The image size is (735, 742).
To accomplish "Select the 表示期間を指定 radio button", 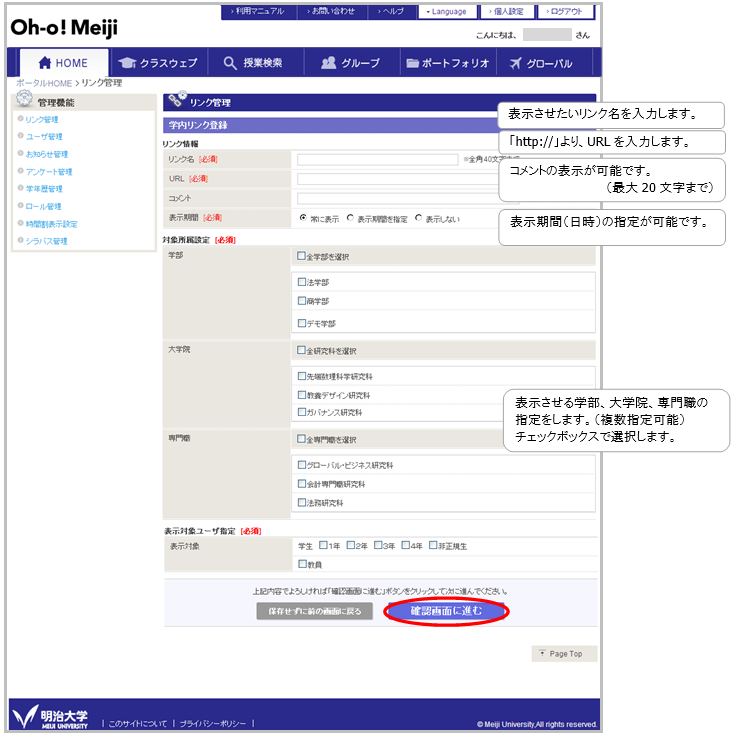I will [x=350, y=218].
